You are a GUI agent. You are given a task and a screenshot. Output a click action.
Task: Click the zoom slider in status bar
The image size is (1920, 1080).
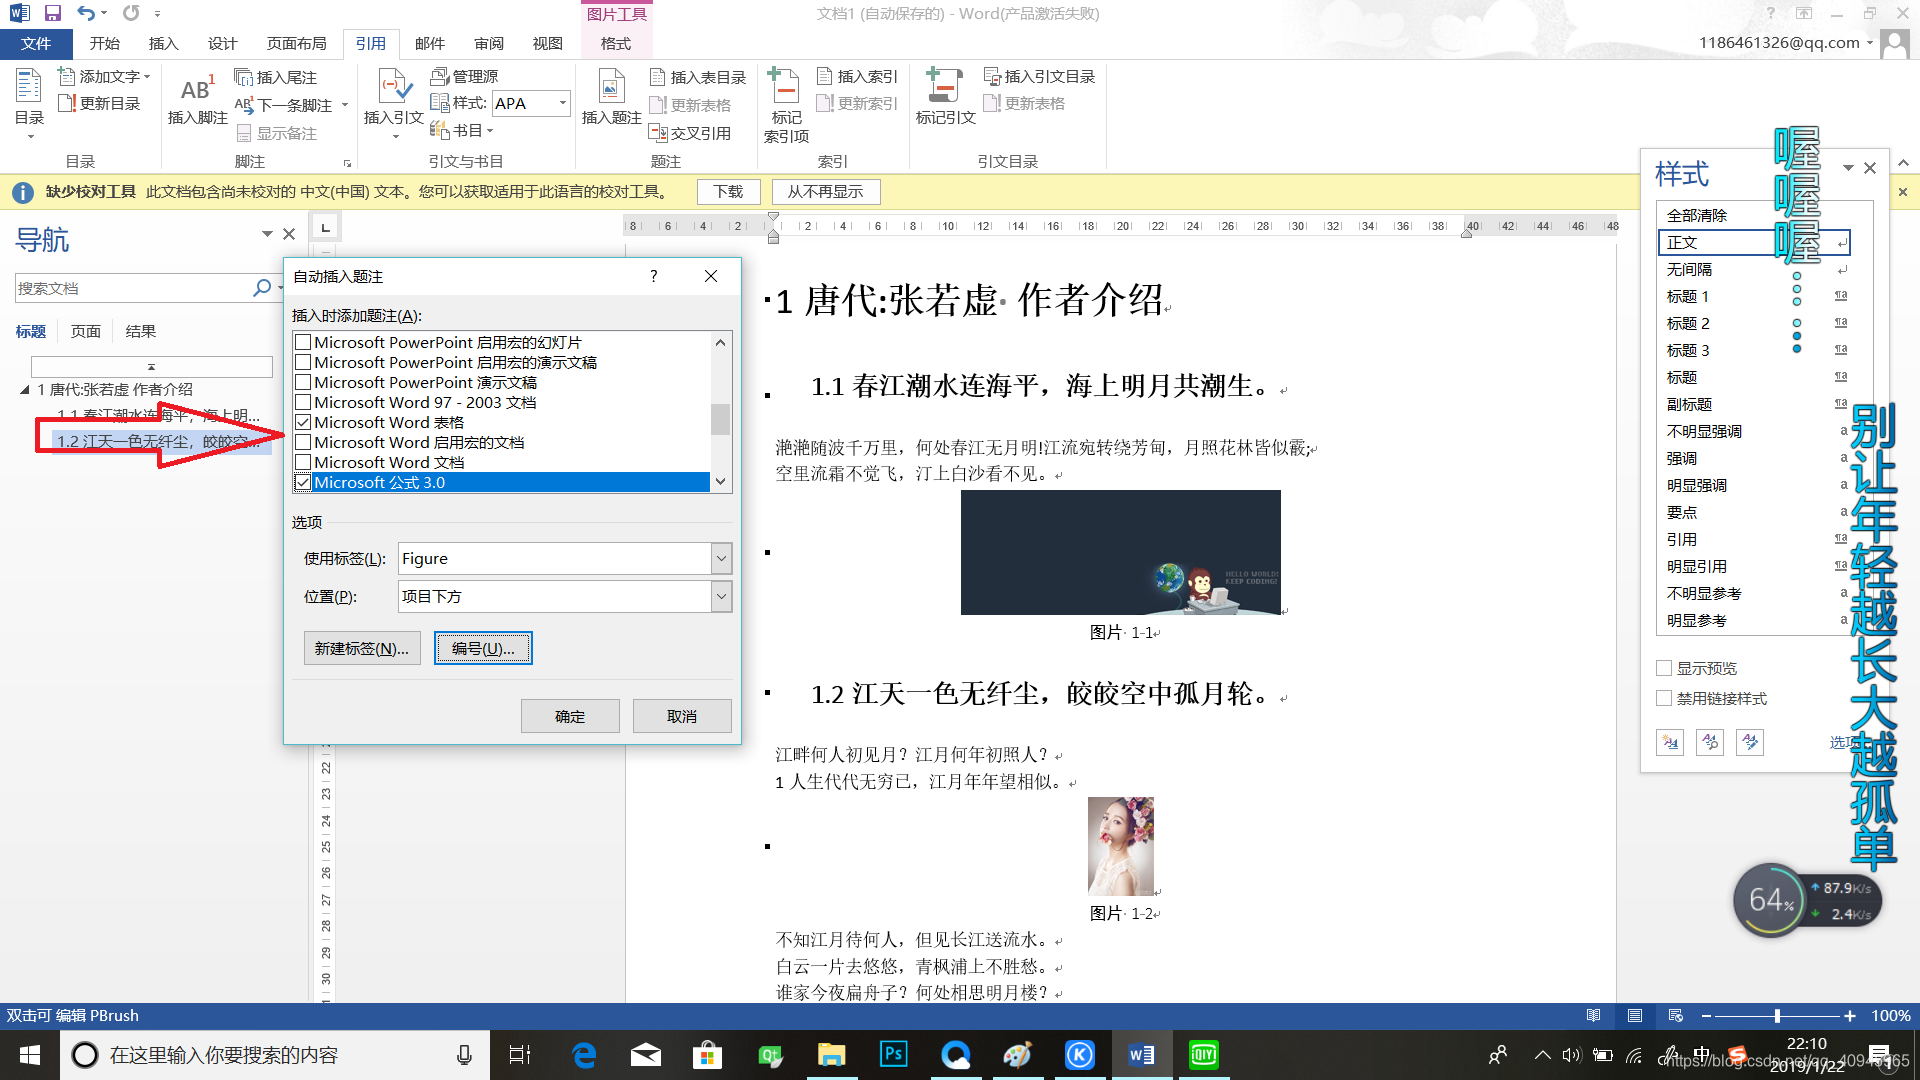[x=1779, y=1015]
